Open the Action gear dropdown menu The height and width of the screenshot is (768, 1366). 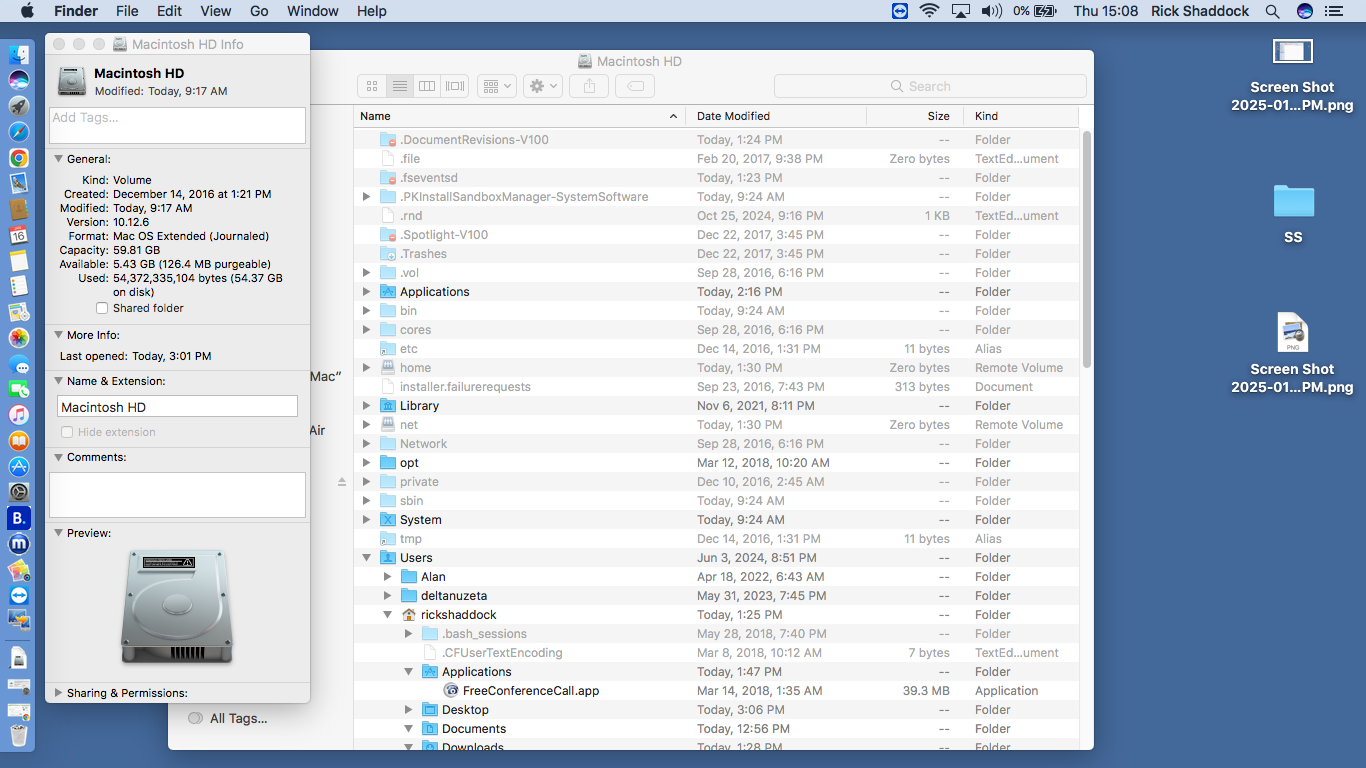coord(544,86)
